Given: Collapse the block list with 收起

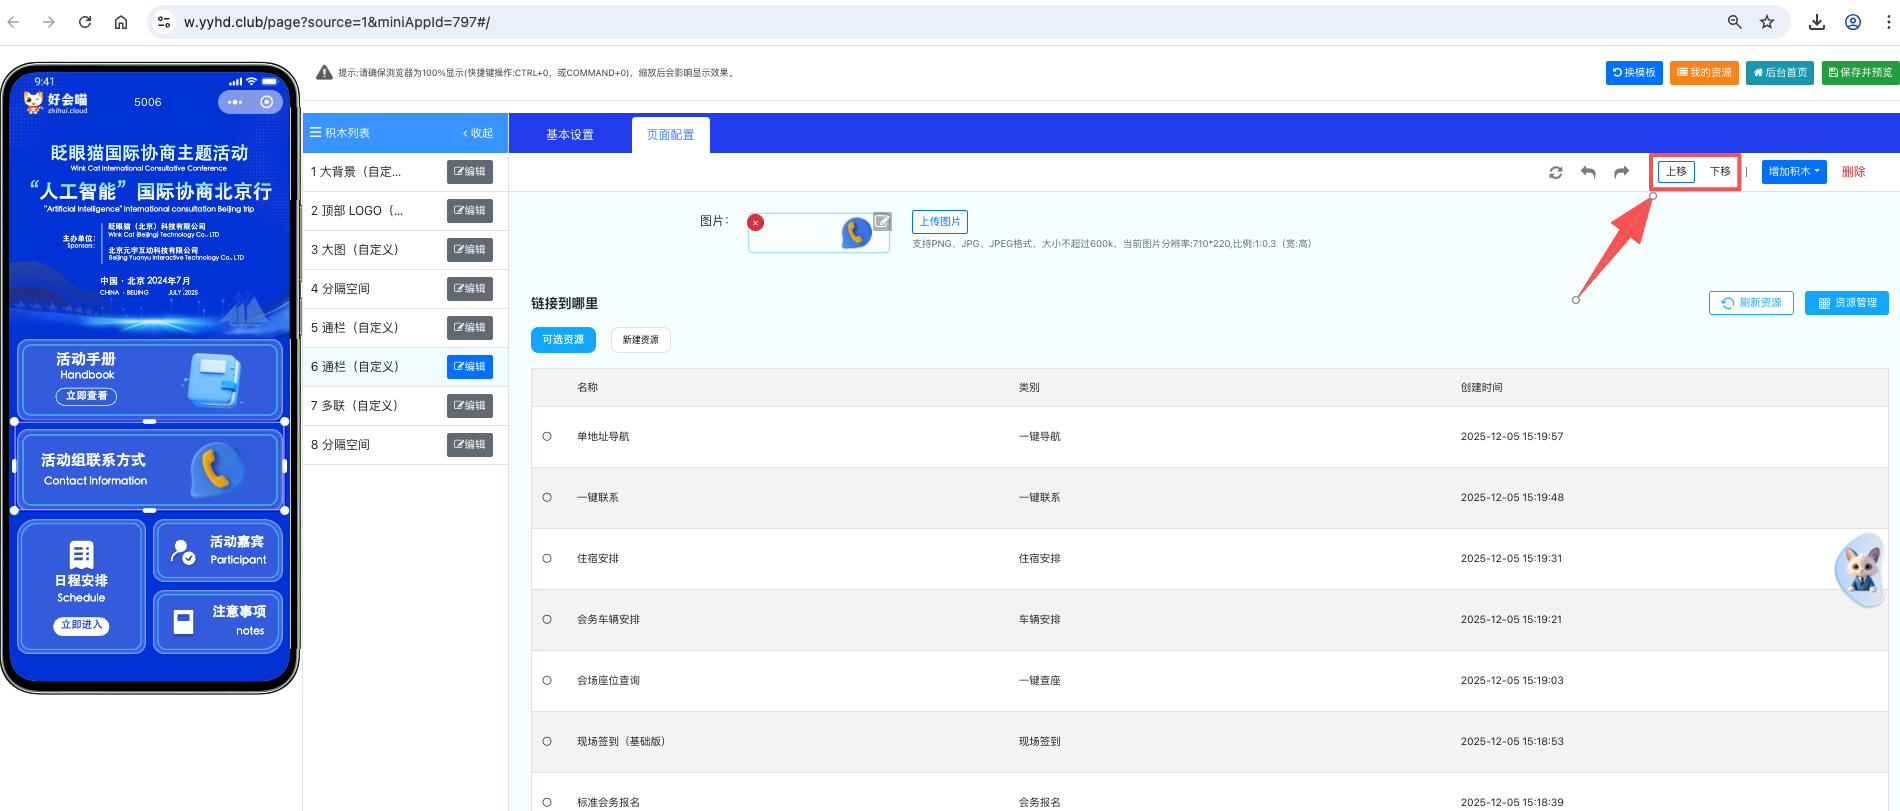Looking at the screenshot, I should pos(478,133).
